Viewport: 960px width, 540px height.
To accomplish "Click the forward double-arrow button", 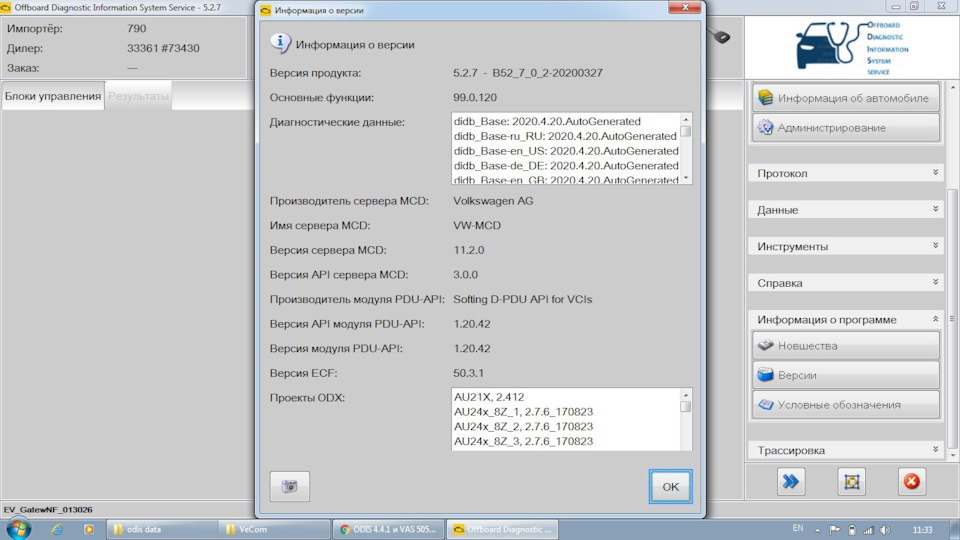I will point(791,482).
